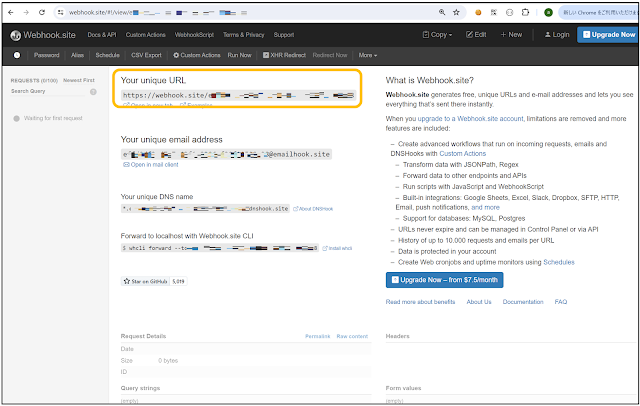Click the unique emailhook.site address

227,154
